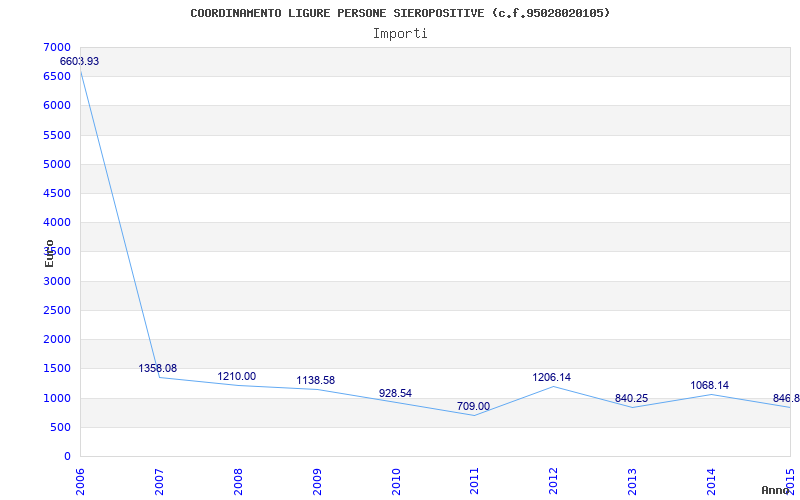The image size is (800, 500).
Task: Click the 2000 y-axis tick label
Action: (58, 339)
